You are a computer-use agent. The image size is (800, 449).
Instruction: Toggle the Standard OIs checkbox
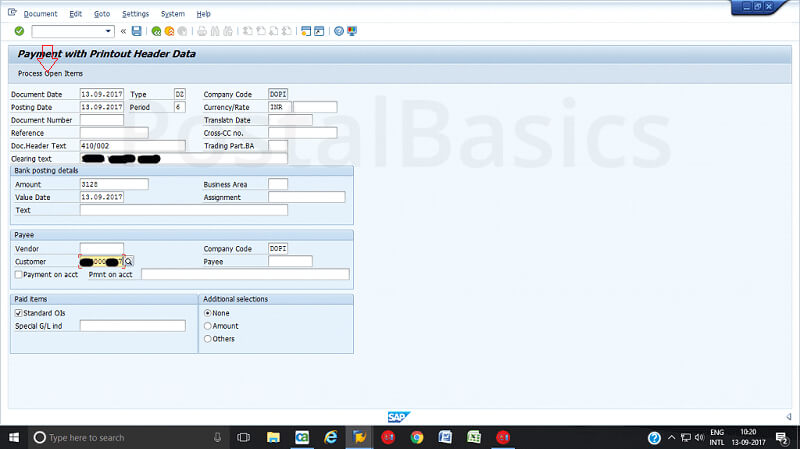click(x=18, y=313)
